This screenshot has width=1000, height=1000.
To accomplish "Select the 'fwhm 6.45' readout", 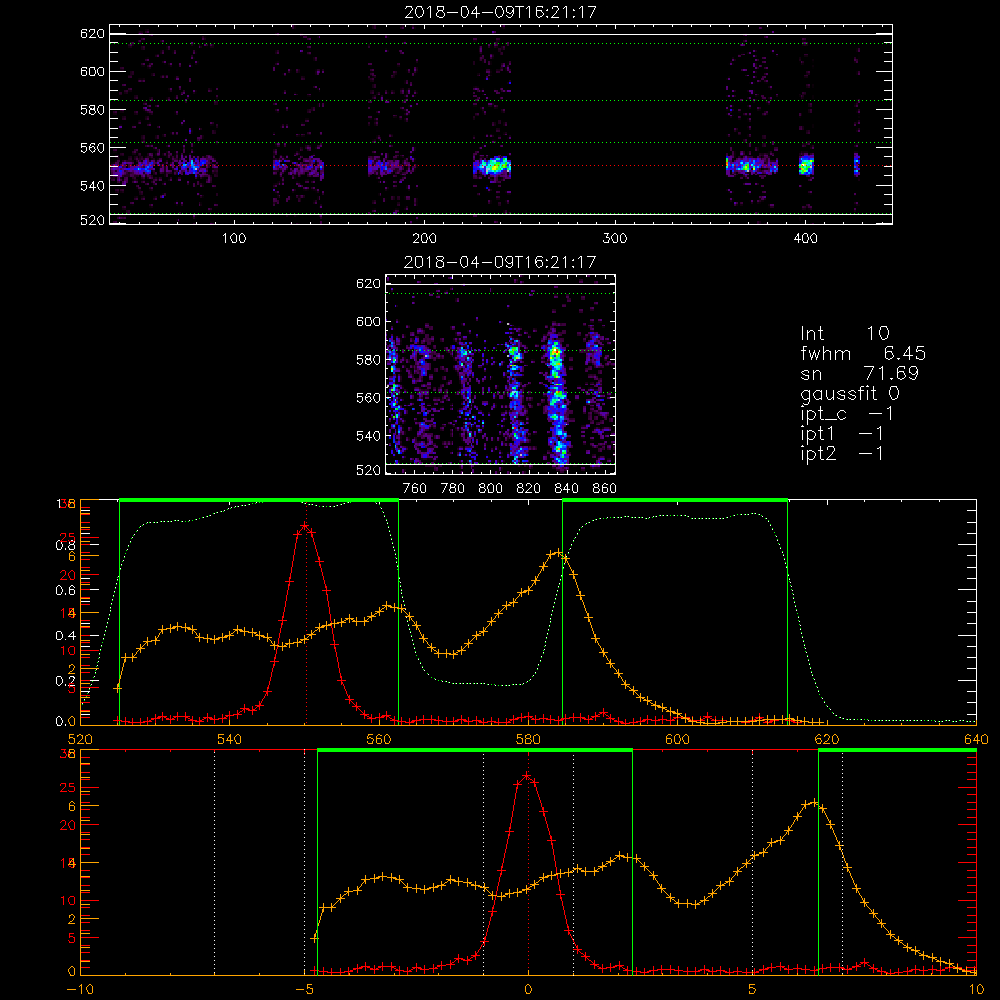I will coord(863,353).
